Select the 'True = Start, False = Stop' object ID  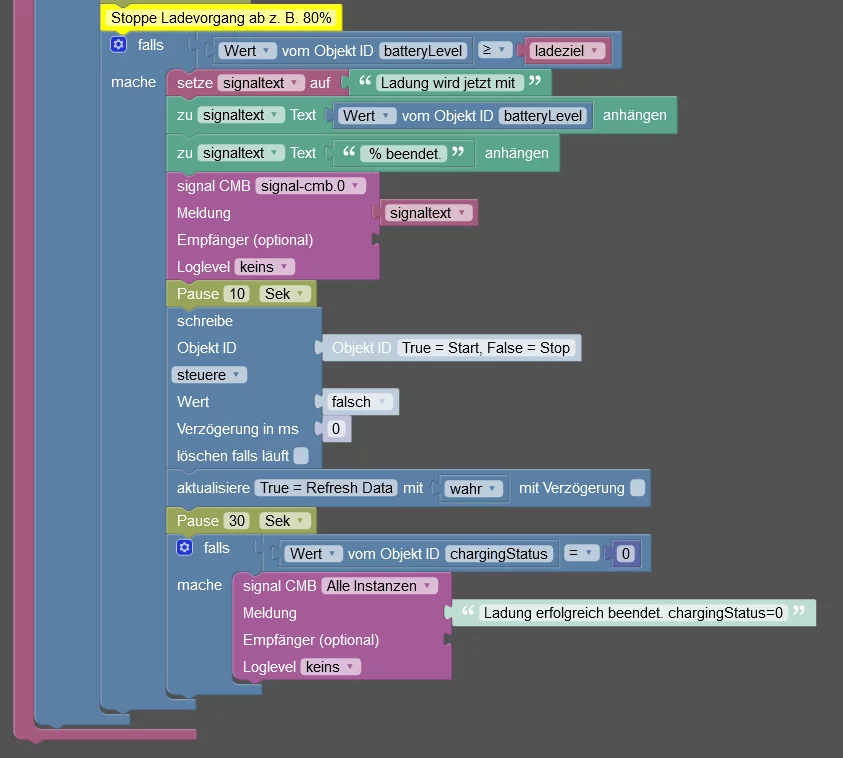[x=486, y=348]
